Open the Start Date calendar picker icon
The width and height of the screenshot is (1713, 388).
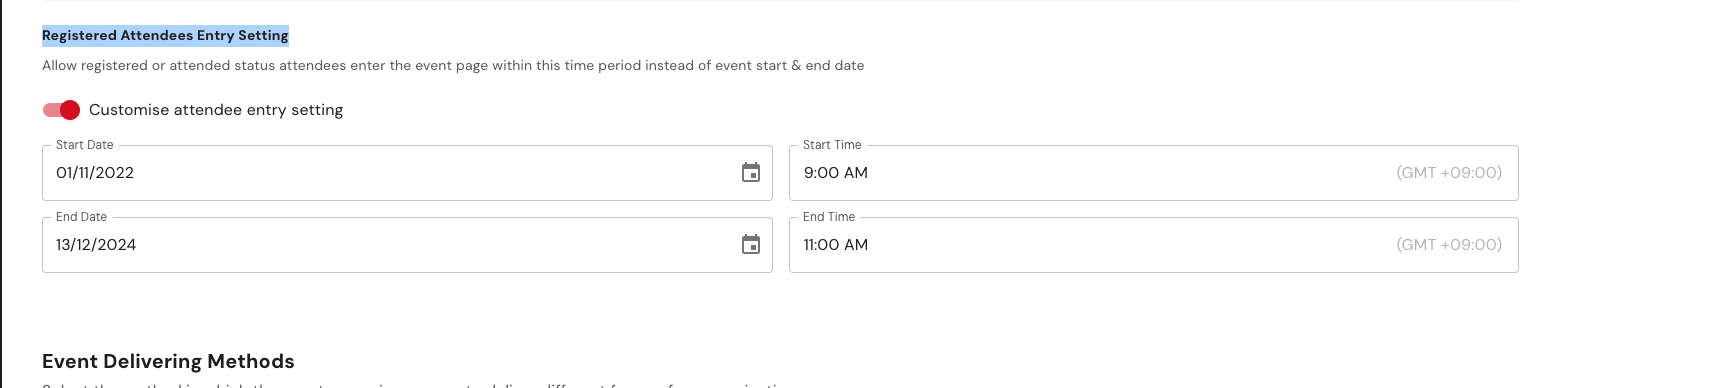click(751, 173)
